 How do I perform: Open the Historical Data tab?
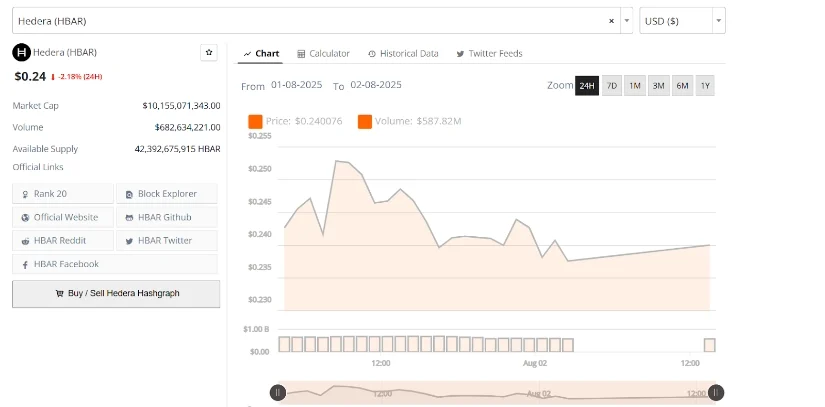click(403, 54)
